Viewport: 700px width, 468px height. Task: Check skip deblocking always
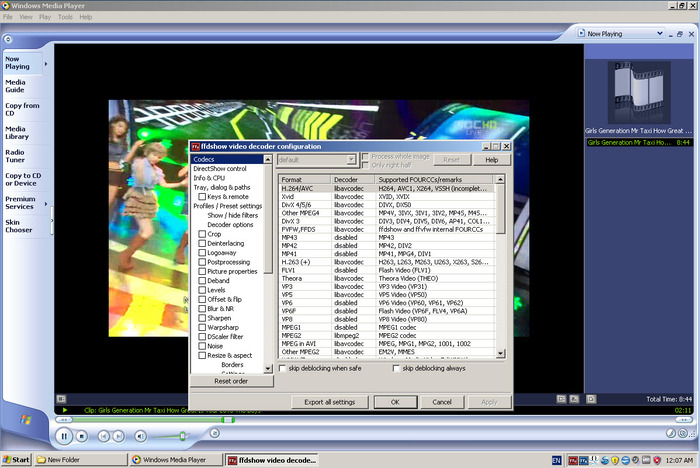click(x=396, y=368)
